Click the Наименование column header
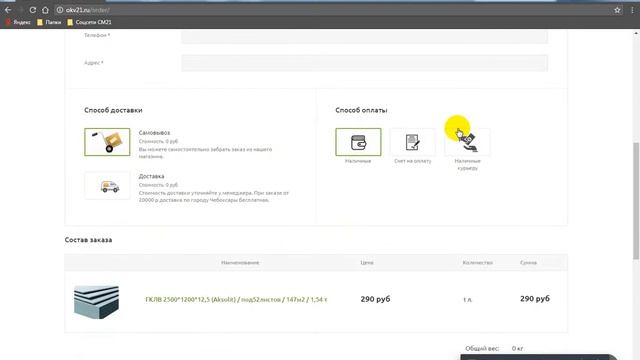 tap(240, 262)
